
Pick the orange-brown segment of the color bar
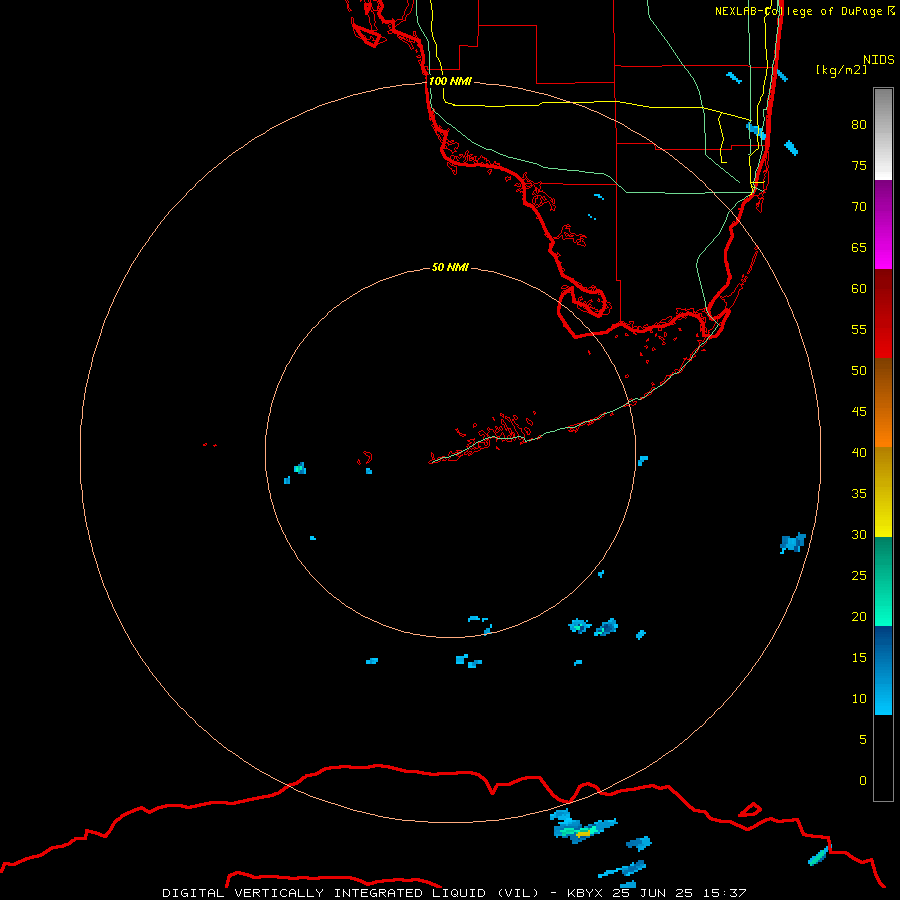click(883, 402)
